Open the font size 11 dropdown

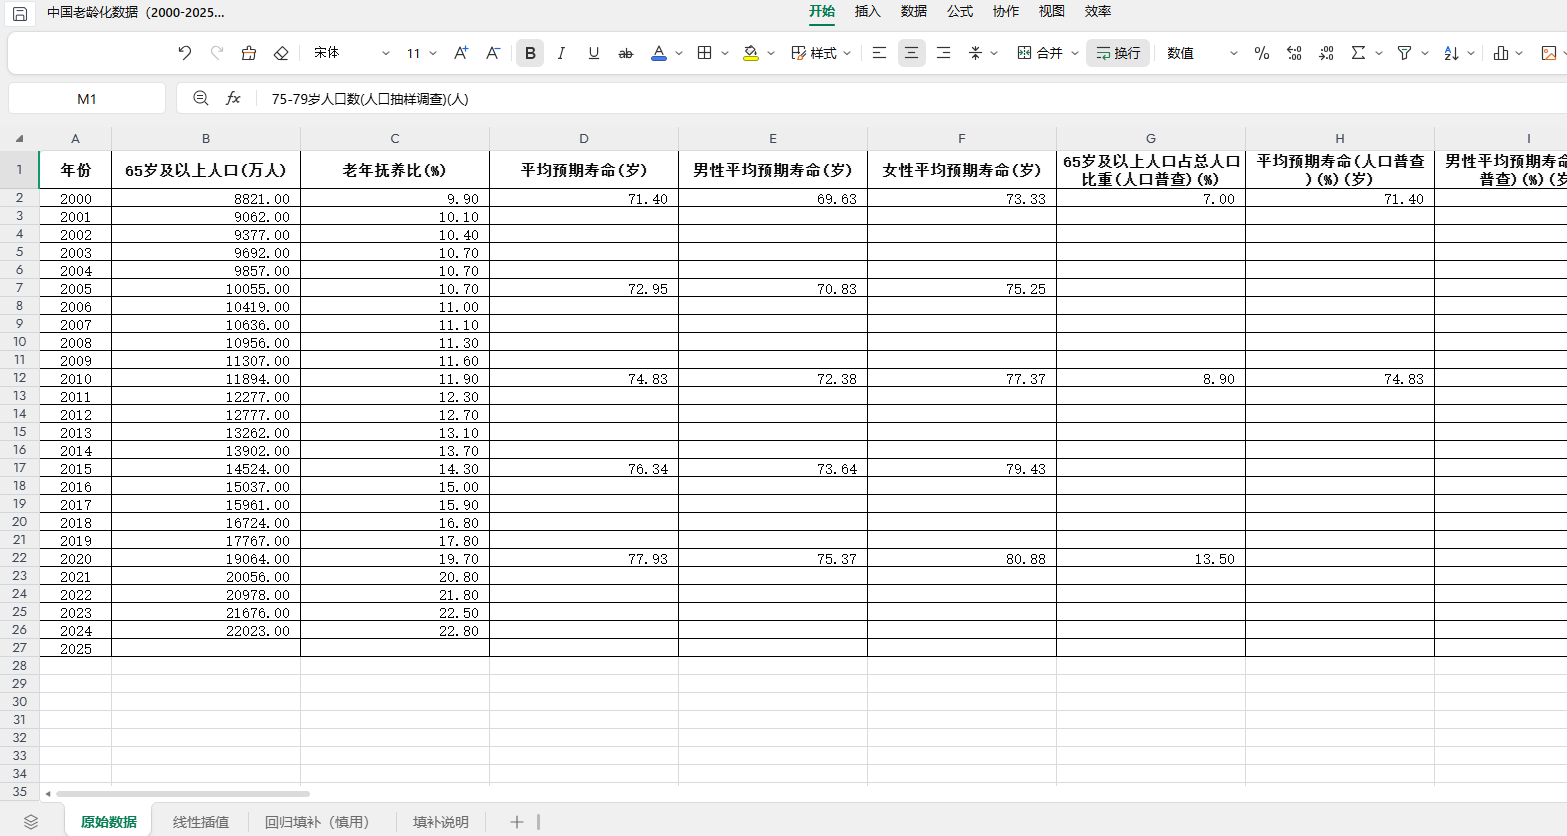pyautogui.click(x=421, y=53)
